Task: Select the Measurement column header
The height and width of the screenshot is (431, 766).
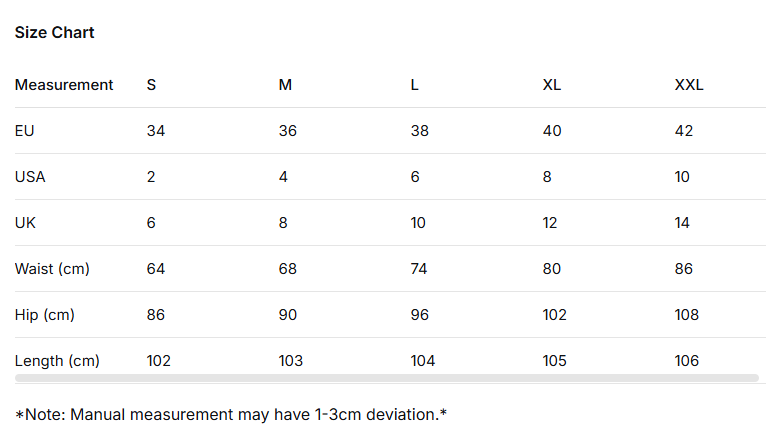Action: point(64,85)
